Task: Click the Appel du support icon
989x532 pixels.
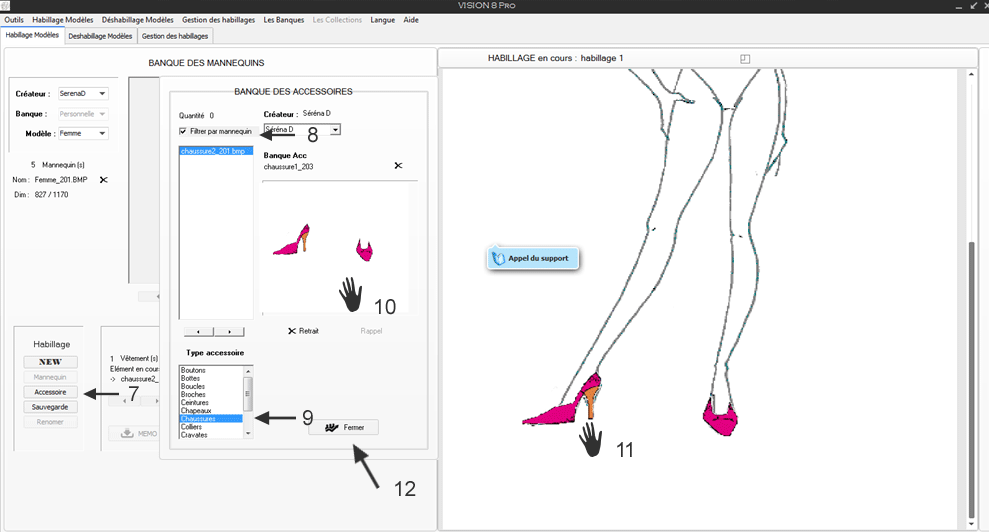Action: pyautogui.click(x=499, y=258)
